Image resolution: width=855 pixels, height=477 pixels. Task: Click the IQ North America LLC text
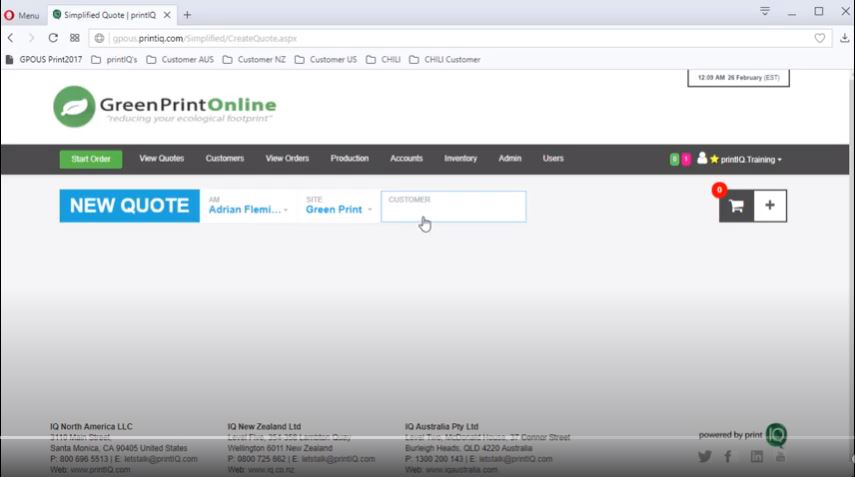[x=91, y=426]
